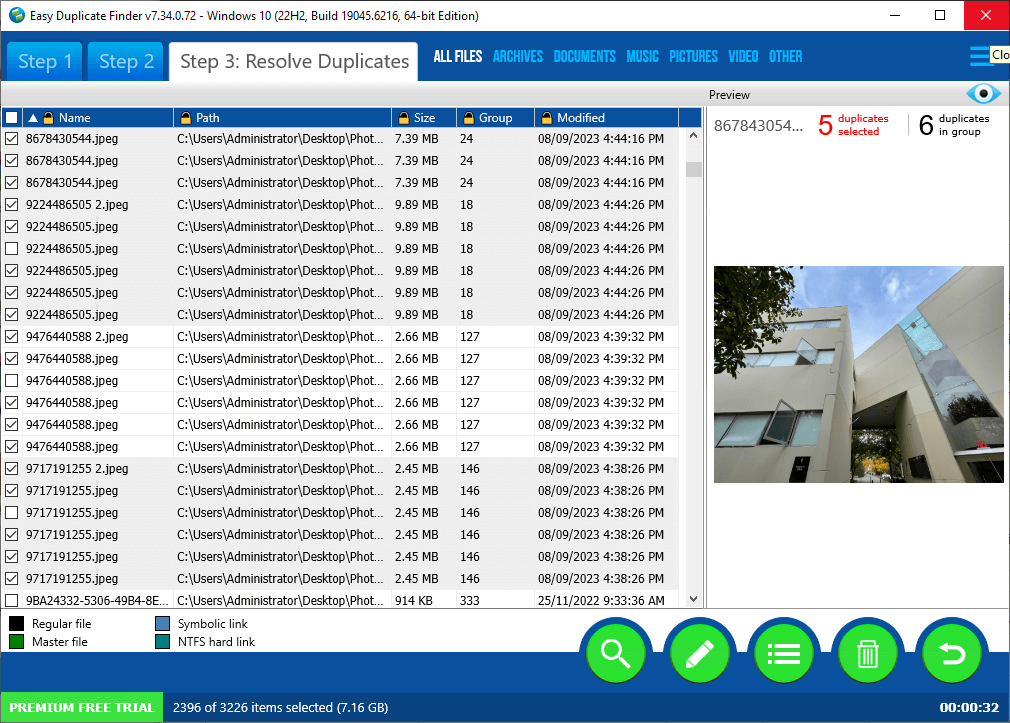Open the green list options button
This screenshot has height=723, width=1010.
point(783,653)
